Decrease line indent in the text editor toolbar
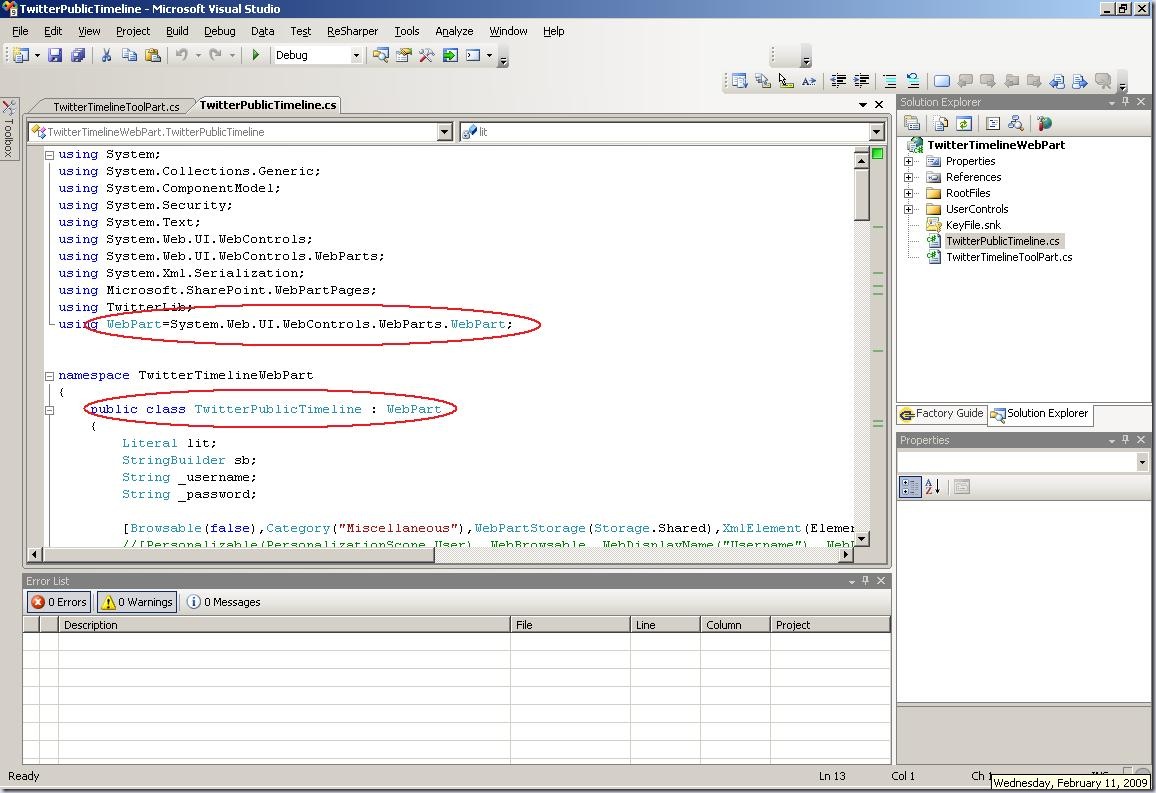 (838, 81)
